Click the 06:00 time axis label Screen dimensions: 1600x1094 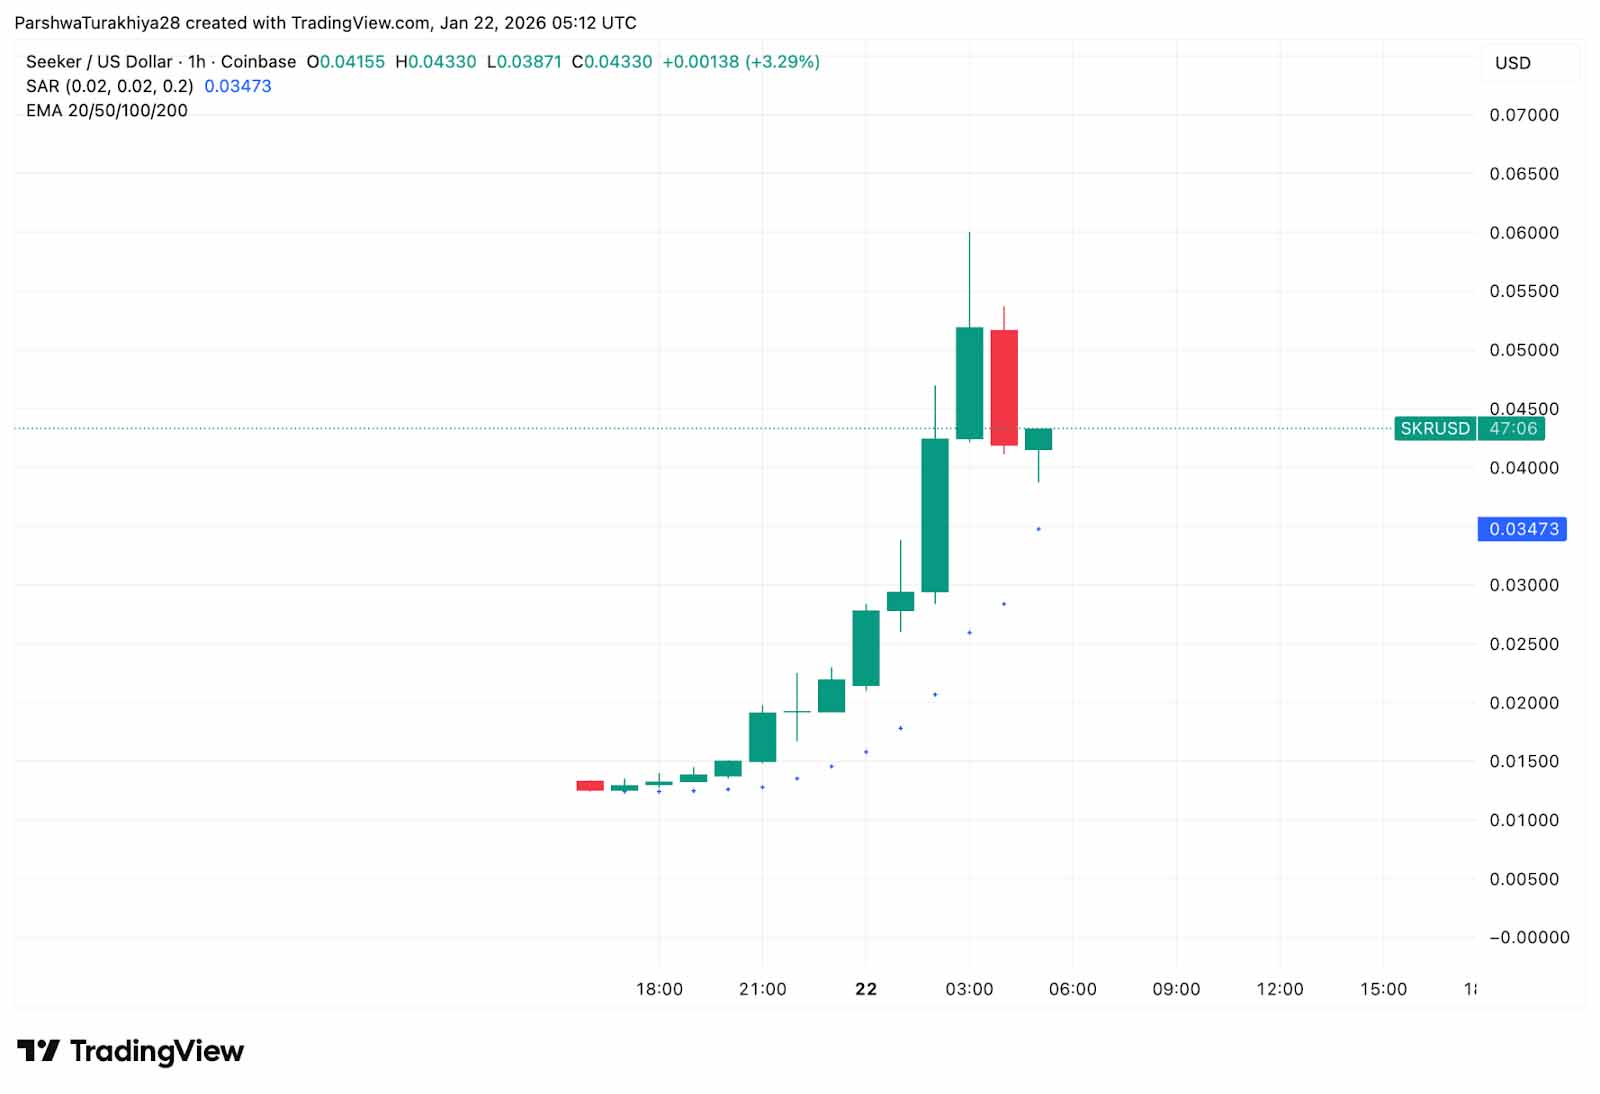point(1072,989)
